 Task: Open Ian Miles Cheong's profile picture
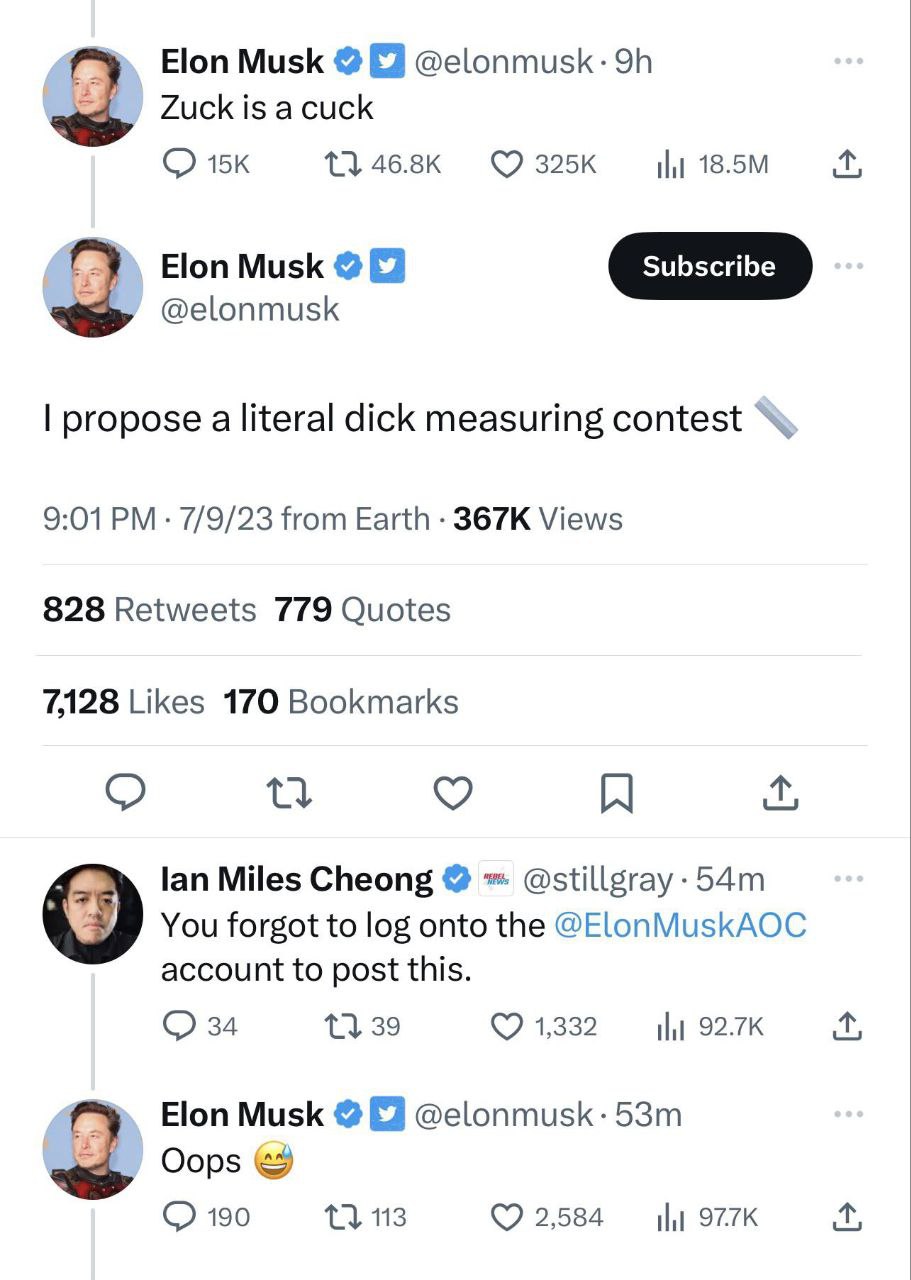point(93,913)
